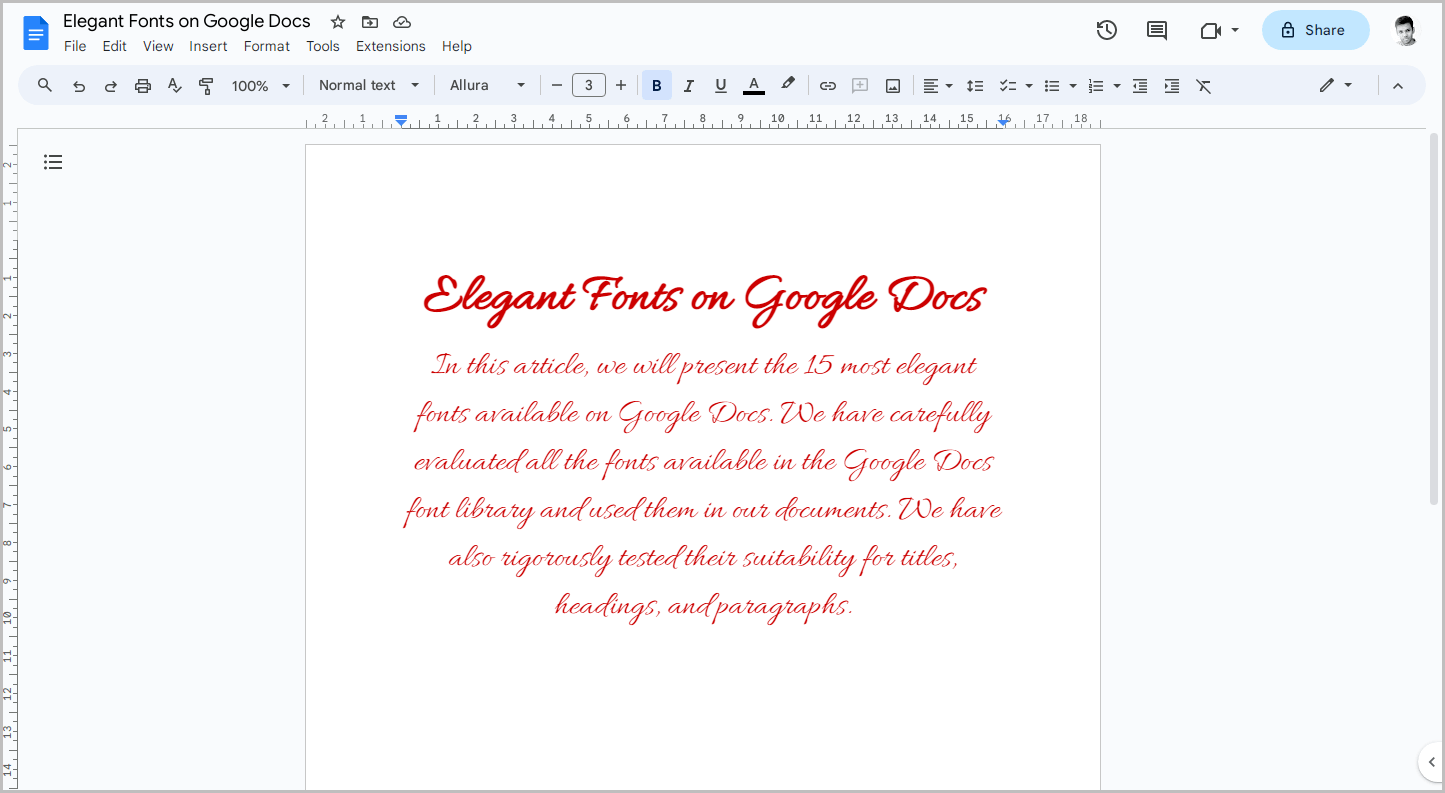Open Spelling and grammar check
1445x793 pixels.
[174, 85]
